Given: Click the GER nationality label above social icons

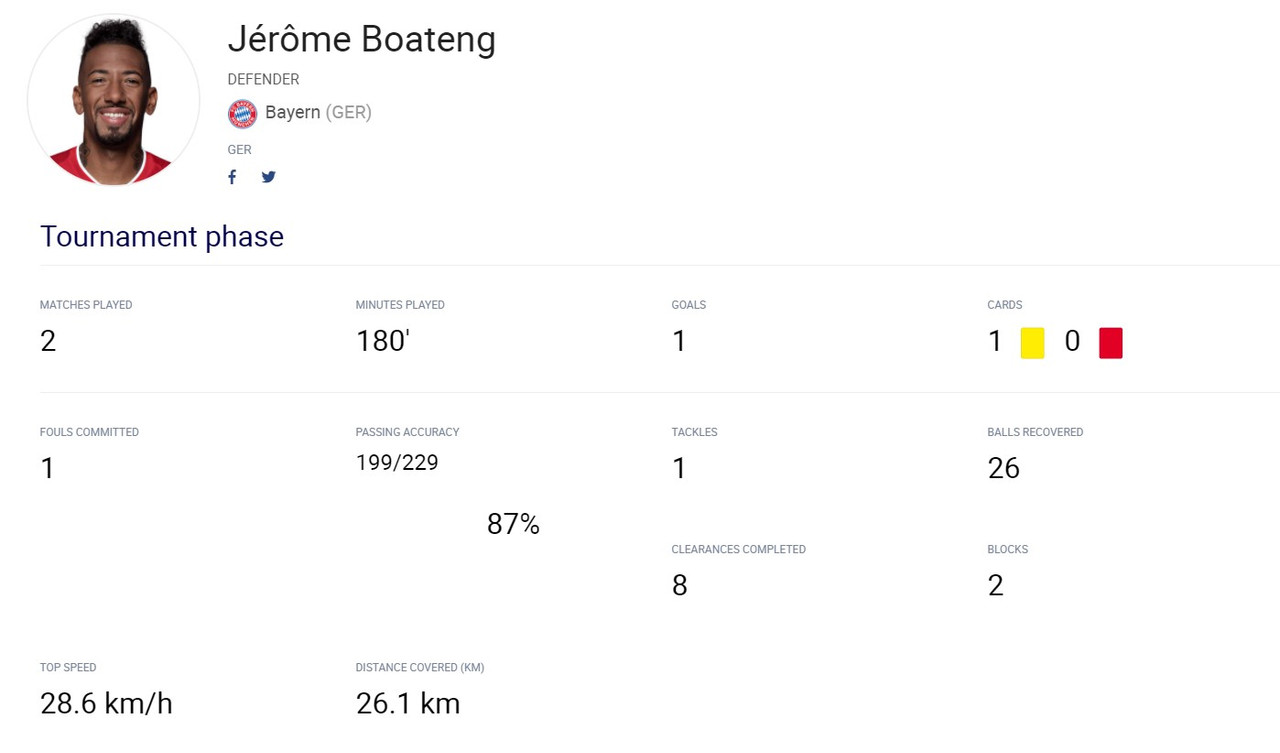Looking at the screenshot, I should 239,149.
